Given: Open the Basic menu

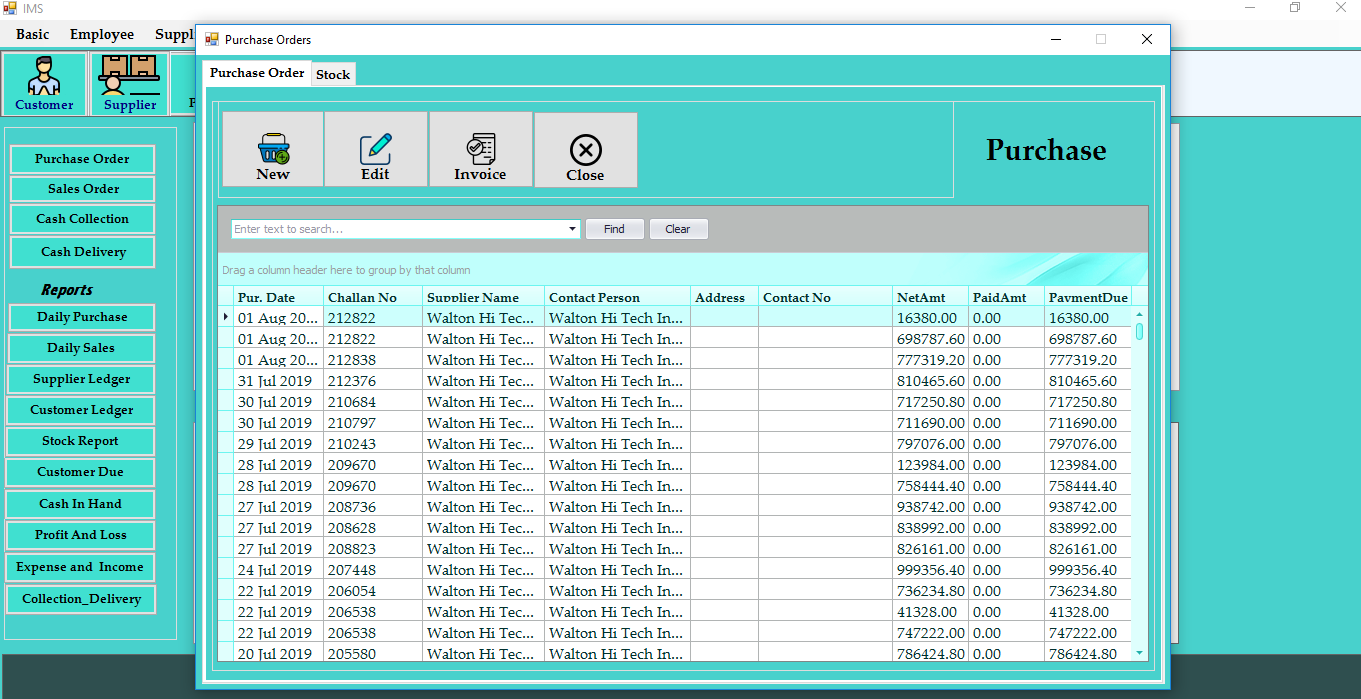Looking at the screenshot, I should coord(32,33).
